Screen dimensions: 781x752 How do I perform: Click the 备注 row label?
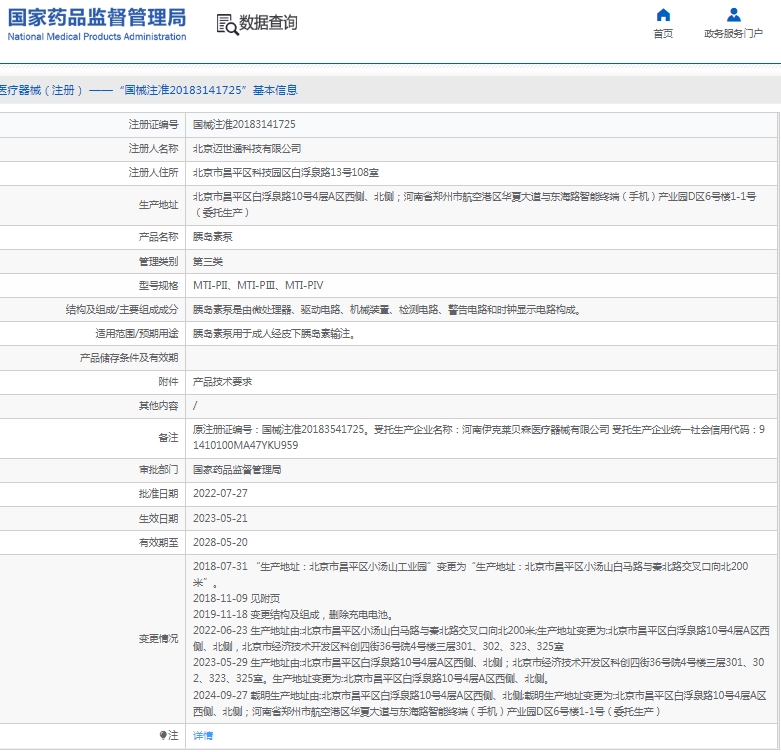tap(168, 437)
